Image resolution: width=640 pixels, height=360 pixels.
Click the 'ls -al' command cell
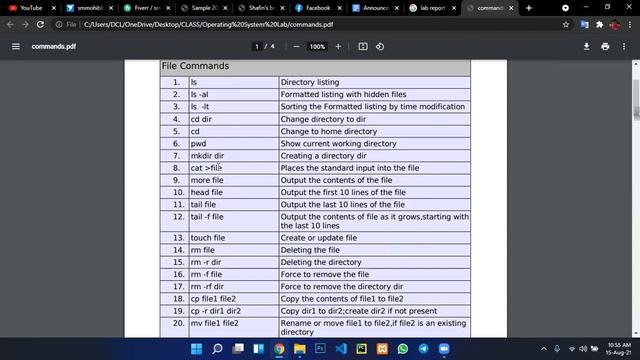[x=233, y=94]
